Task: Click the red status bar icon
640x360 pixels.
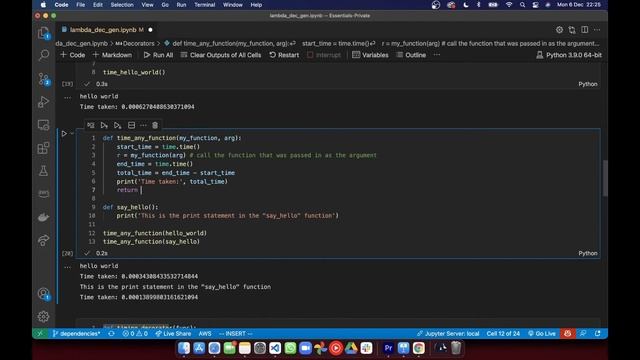Action: coord(567,333)
